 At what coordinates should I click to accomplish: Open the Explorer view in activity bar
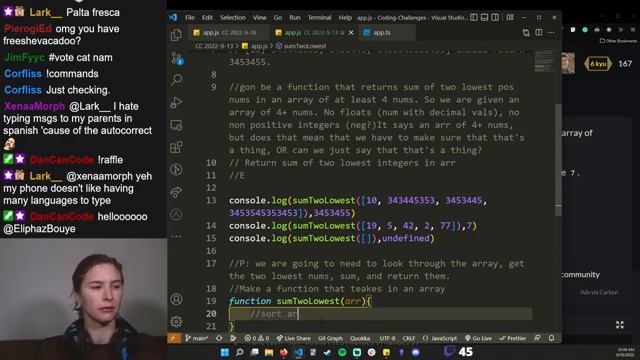176,35
